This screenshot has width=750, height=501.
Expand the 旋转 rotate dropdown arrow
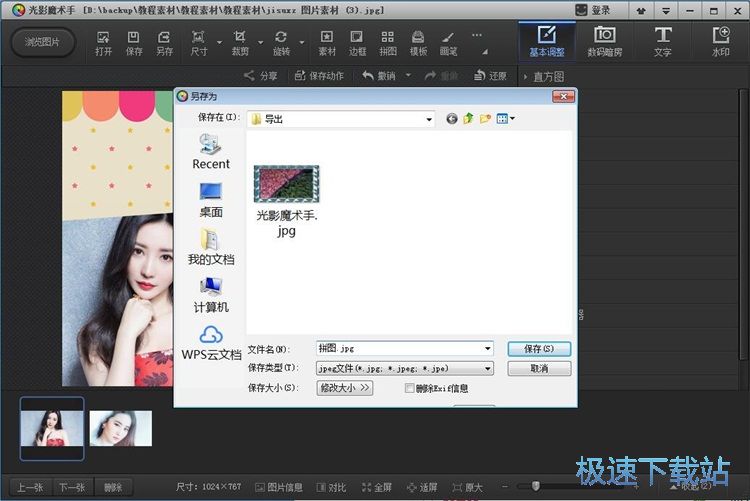(302, 43)
